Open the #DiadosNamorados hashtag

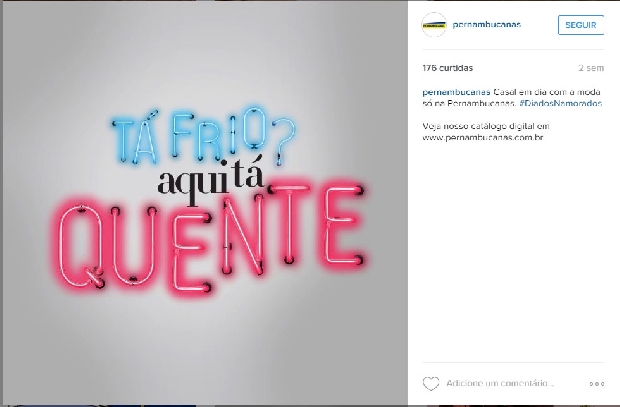pyautogui.click(x=561, y=104)
